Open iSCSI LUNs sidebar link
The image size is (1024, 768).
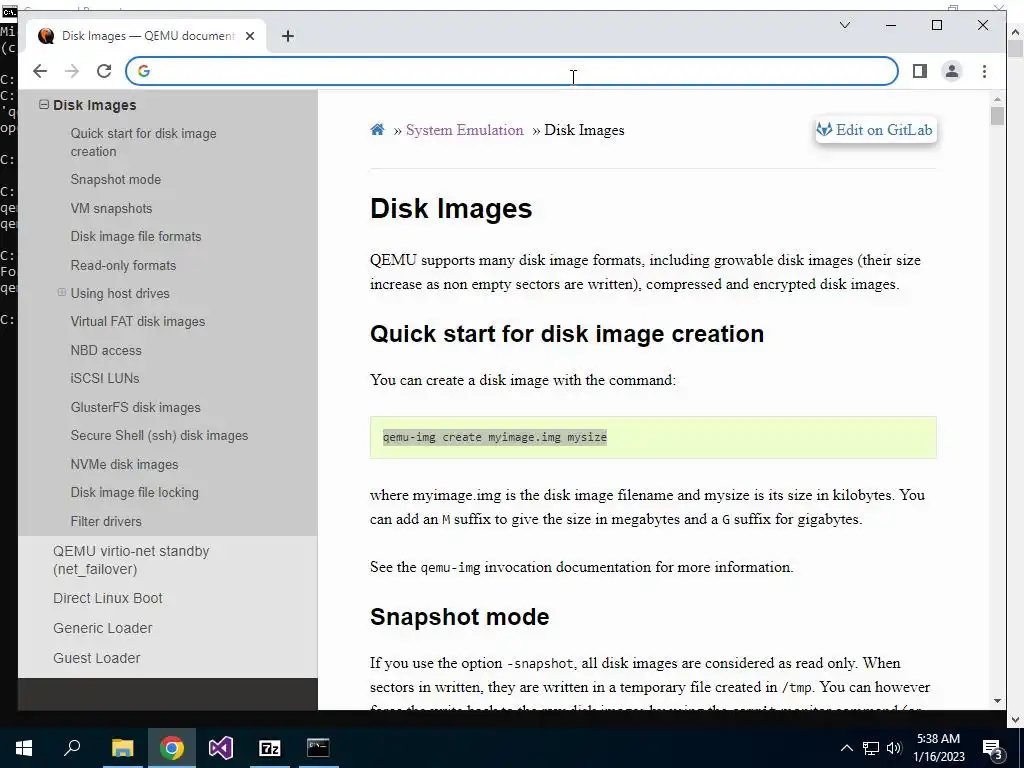click(104, 378)
